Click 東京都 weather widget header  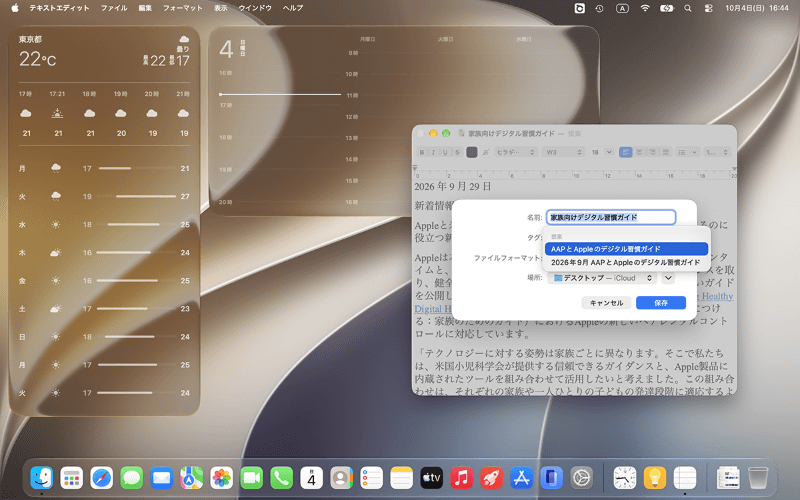pos(30,39)
